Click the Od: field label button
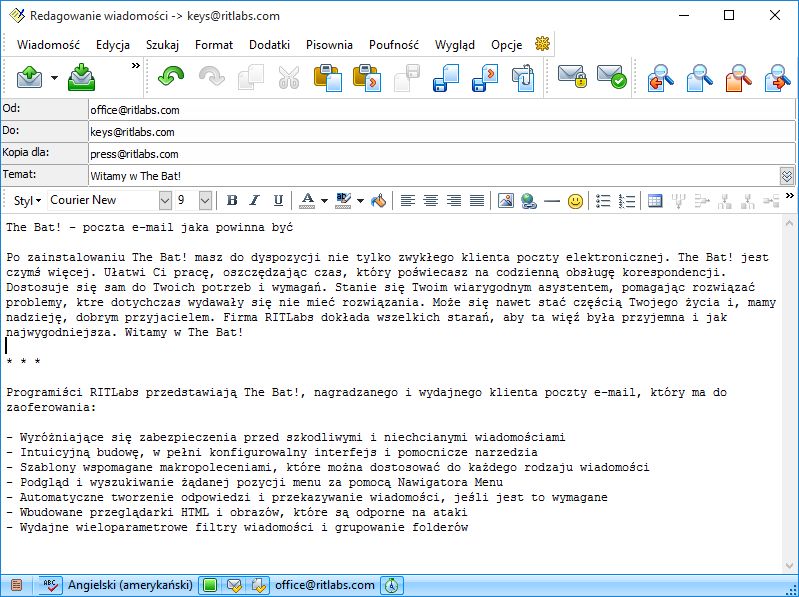This screenshot has height=597, width=799. (44, 110)
